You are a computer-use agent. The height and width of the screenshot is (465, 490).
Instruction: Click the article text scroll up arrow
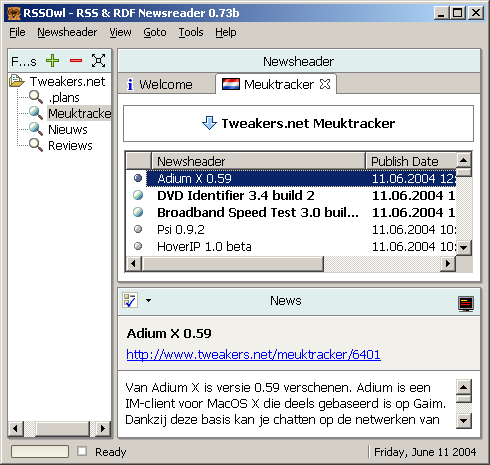(x=464, y=387)
